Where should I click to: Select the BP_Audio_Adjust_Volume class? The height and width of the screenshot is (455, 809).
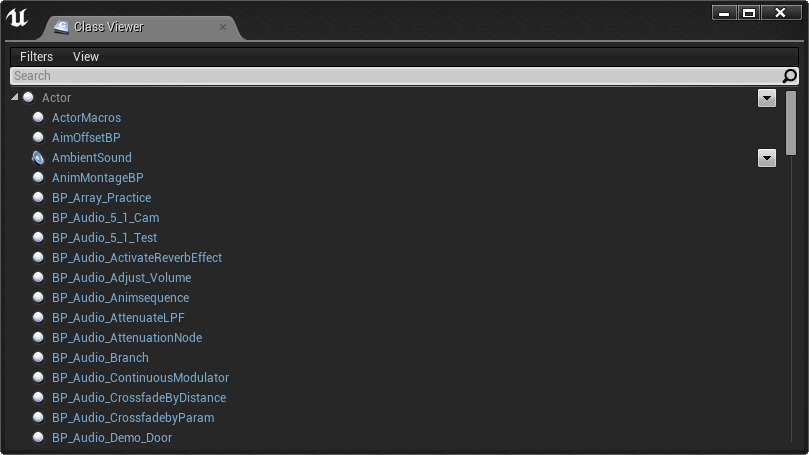(x=121, y=278)
